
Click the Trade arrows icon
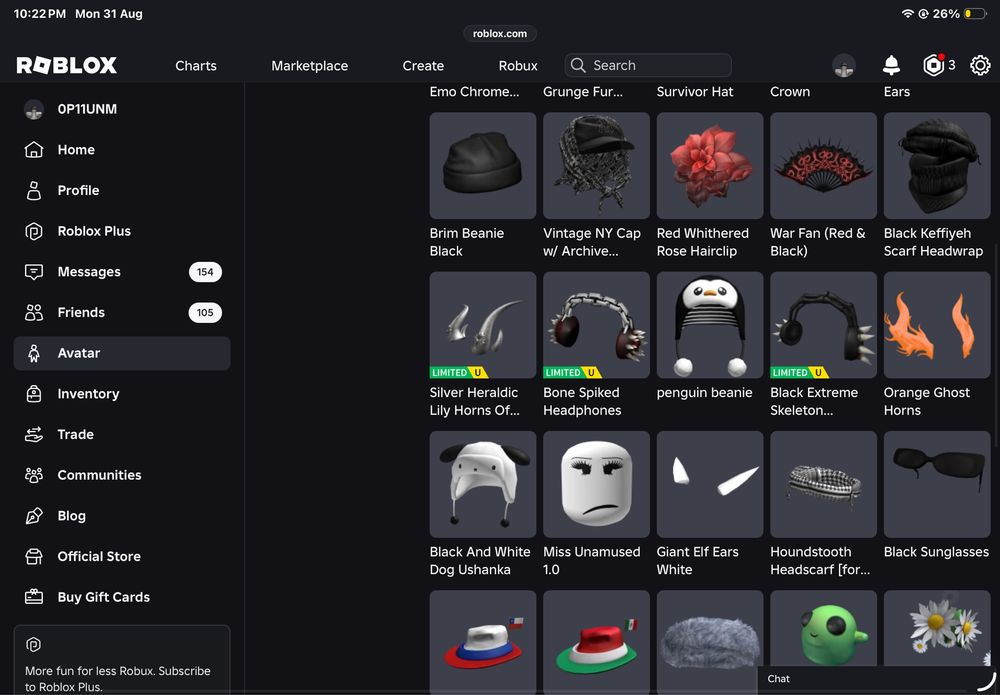pyautogui.click(x=34, y=435)
